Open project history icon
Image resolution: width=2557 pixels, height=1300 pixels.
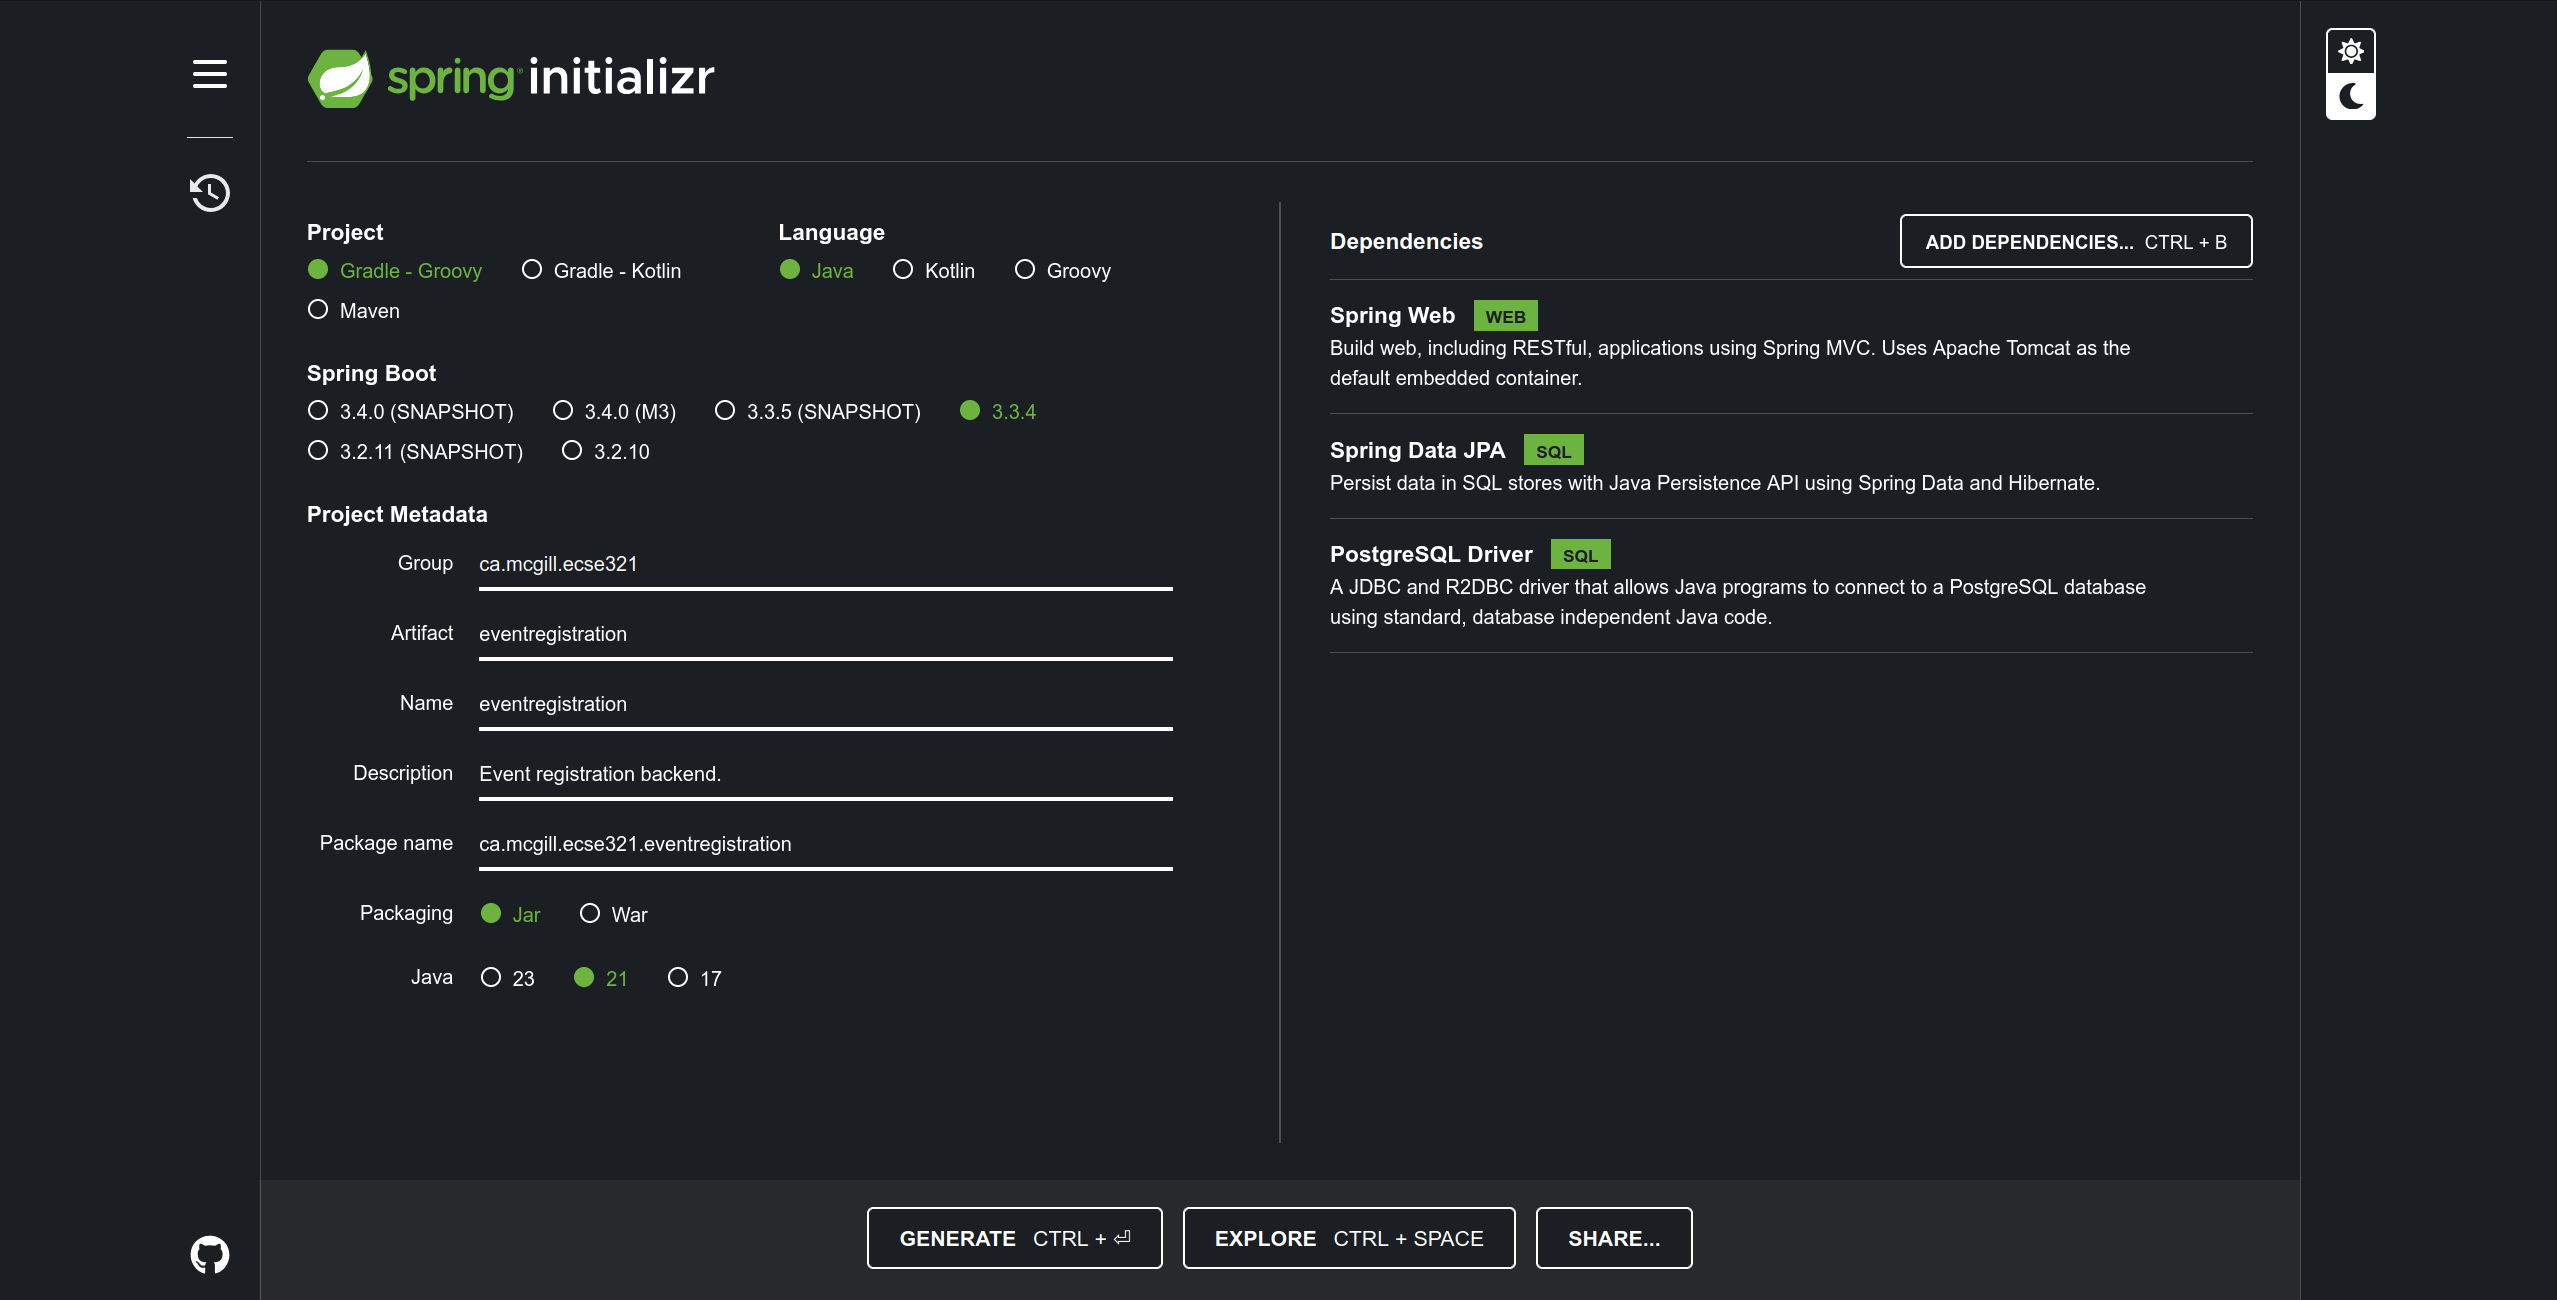point(210,192)
